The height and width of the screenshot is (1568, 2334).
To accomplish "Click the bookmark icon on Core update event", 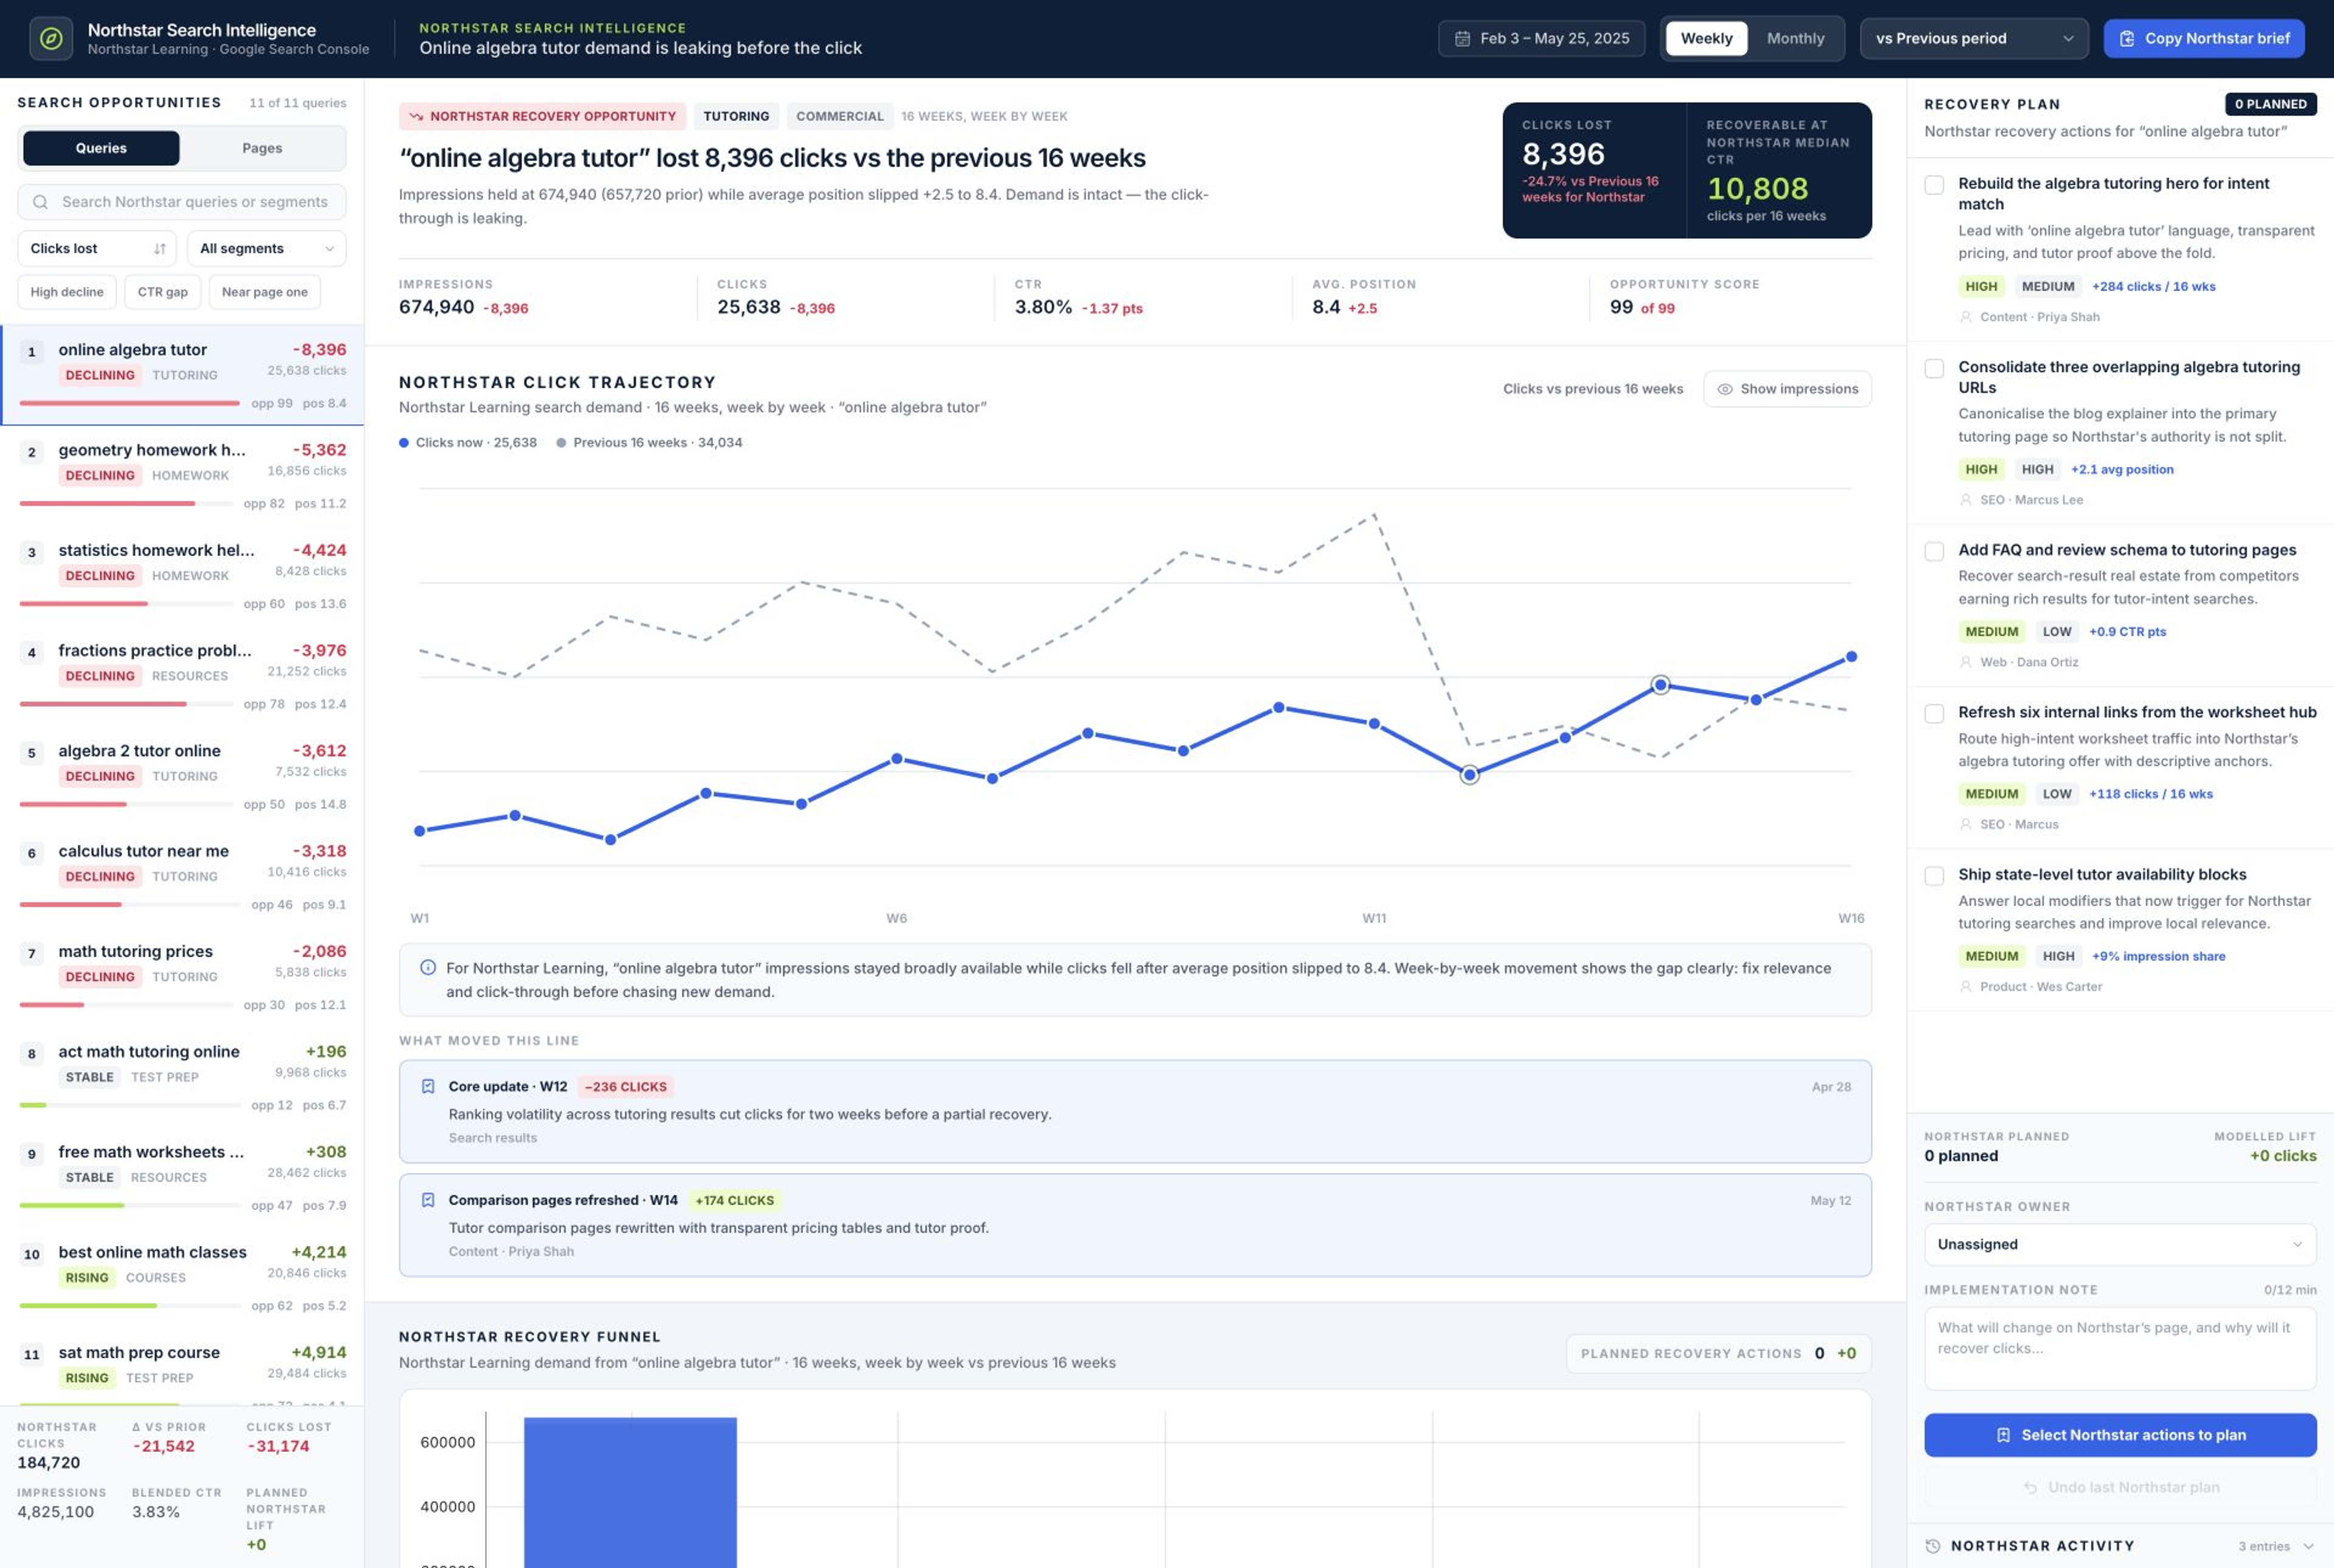I will tap(428, 1087).
